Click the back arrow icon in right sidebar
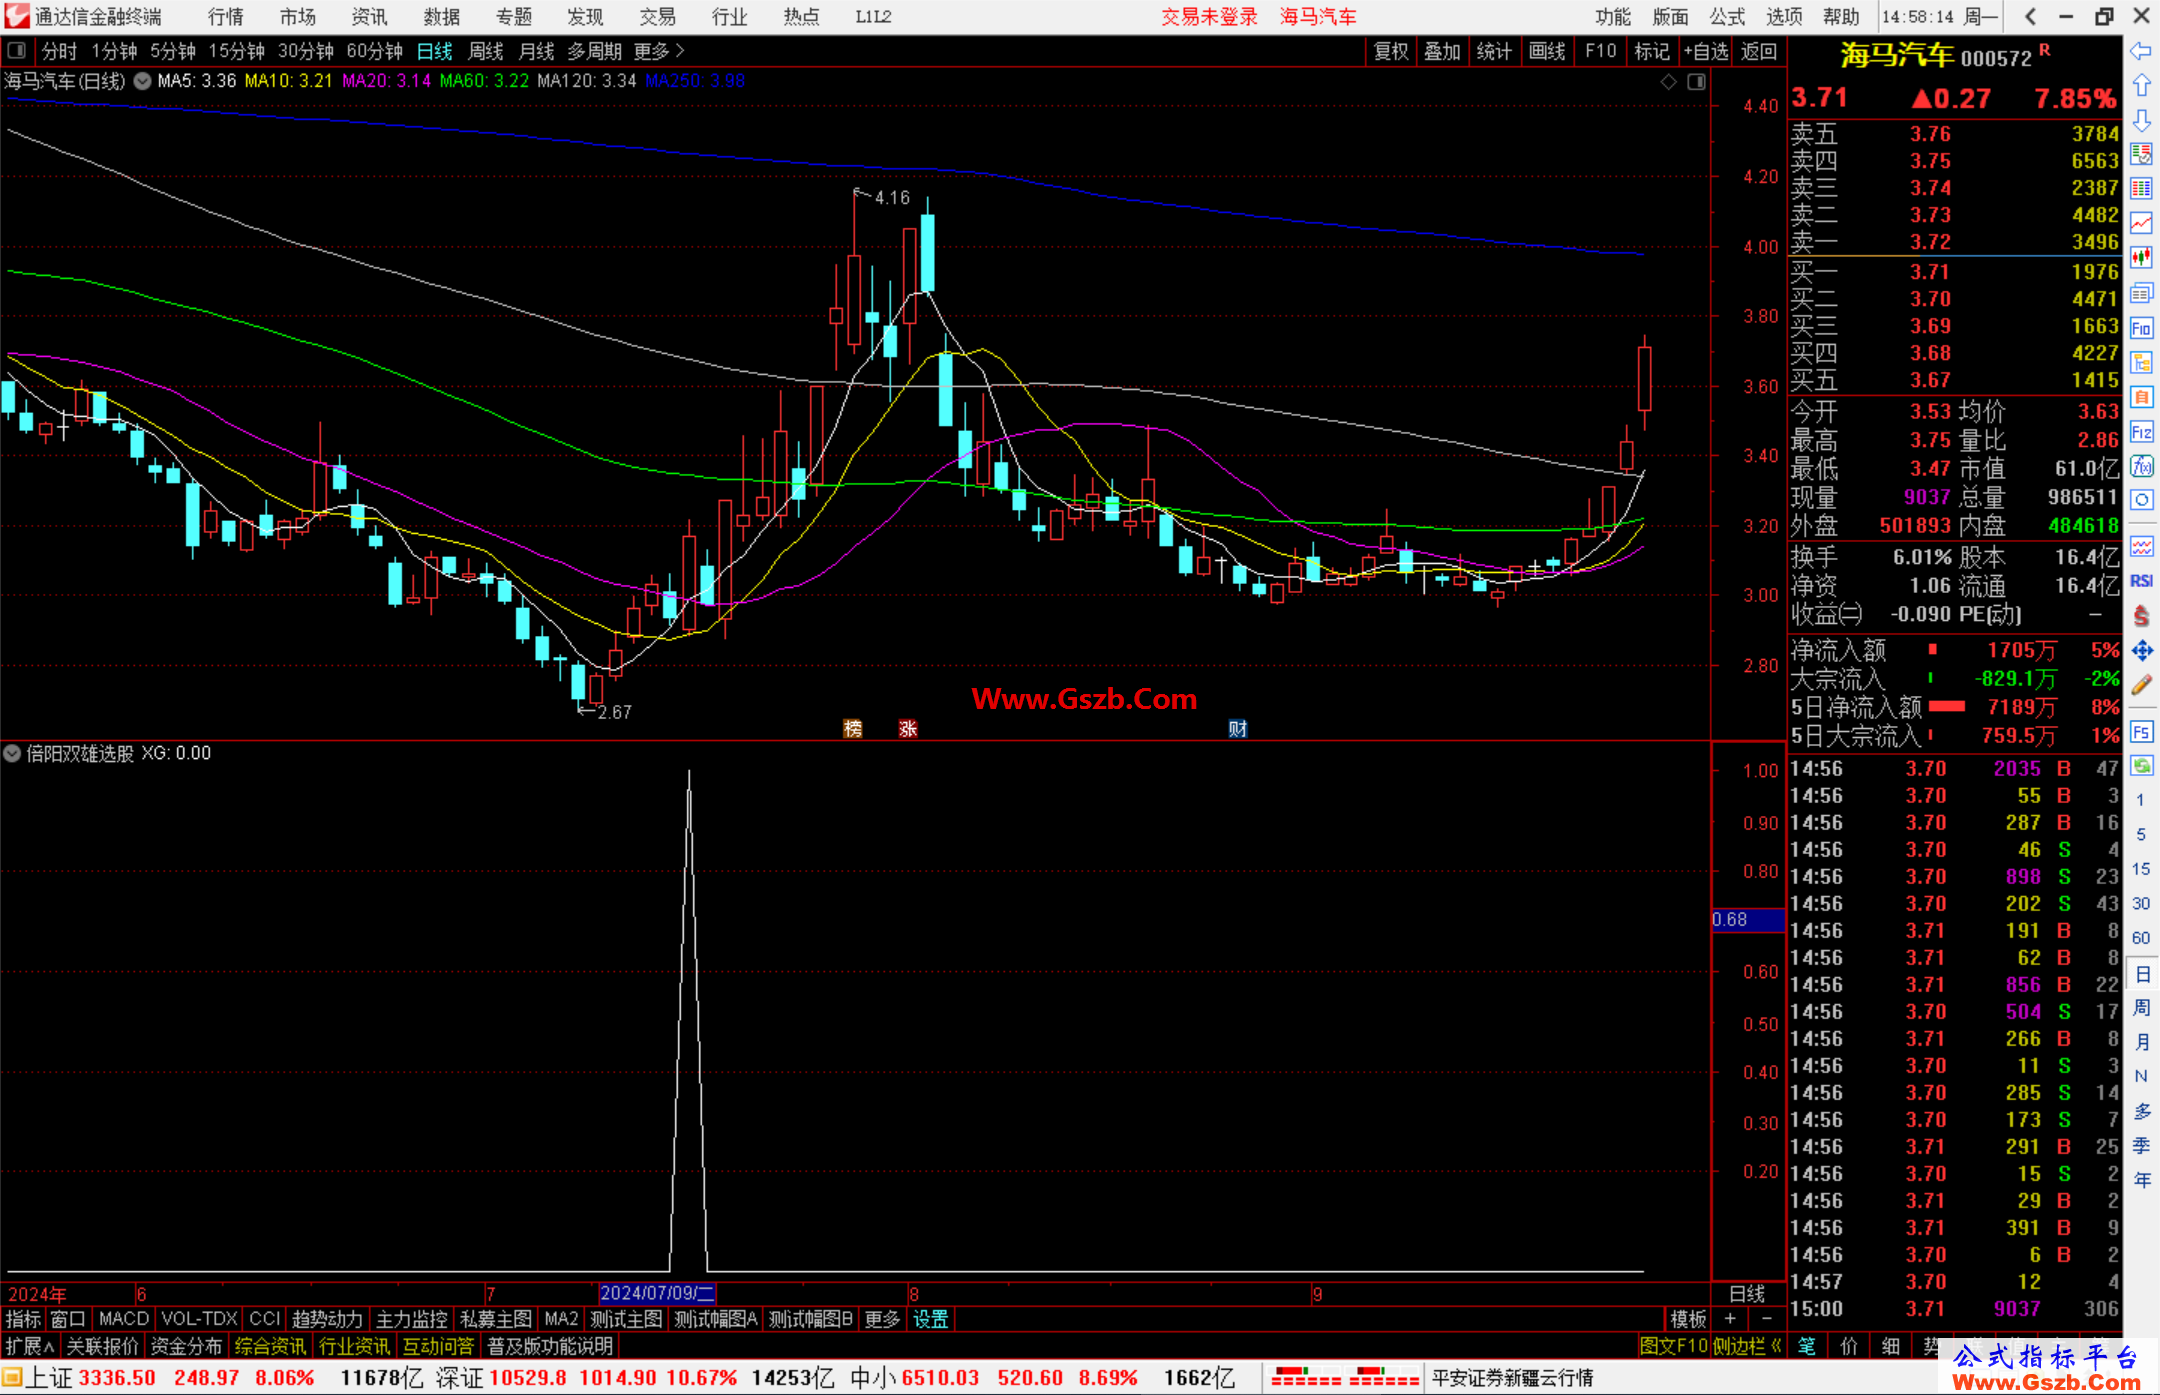The height and width of the screenshot is (1395, 2160). tap(2141, 51)
